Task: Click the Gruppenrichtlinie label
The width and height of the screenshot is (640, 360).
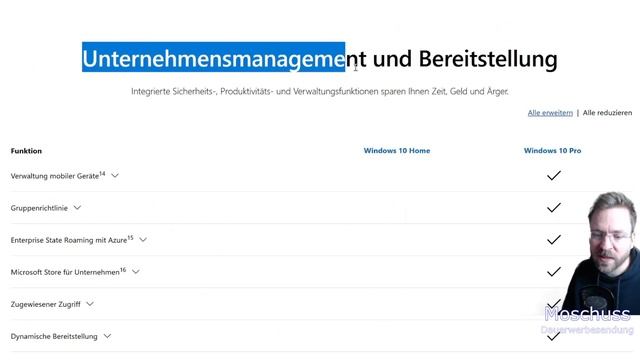Action: pyautogui.click(x=39, y=208)
